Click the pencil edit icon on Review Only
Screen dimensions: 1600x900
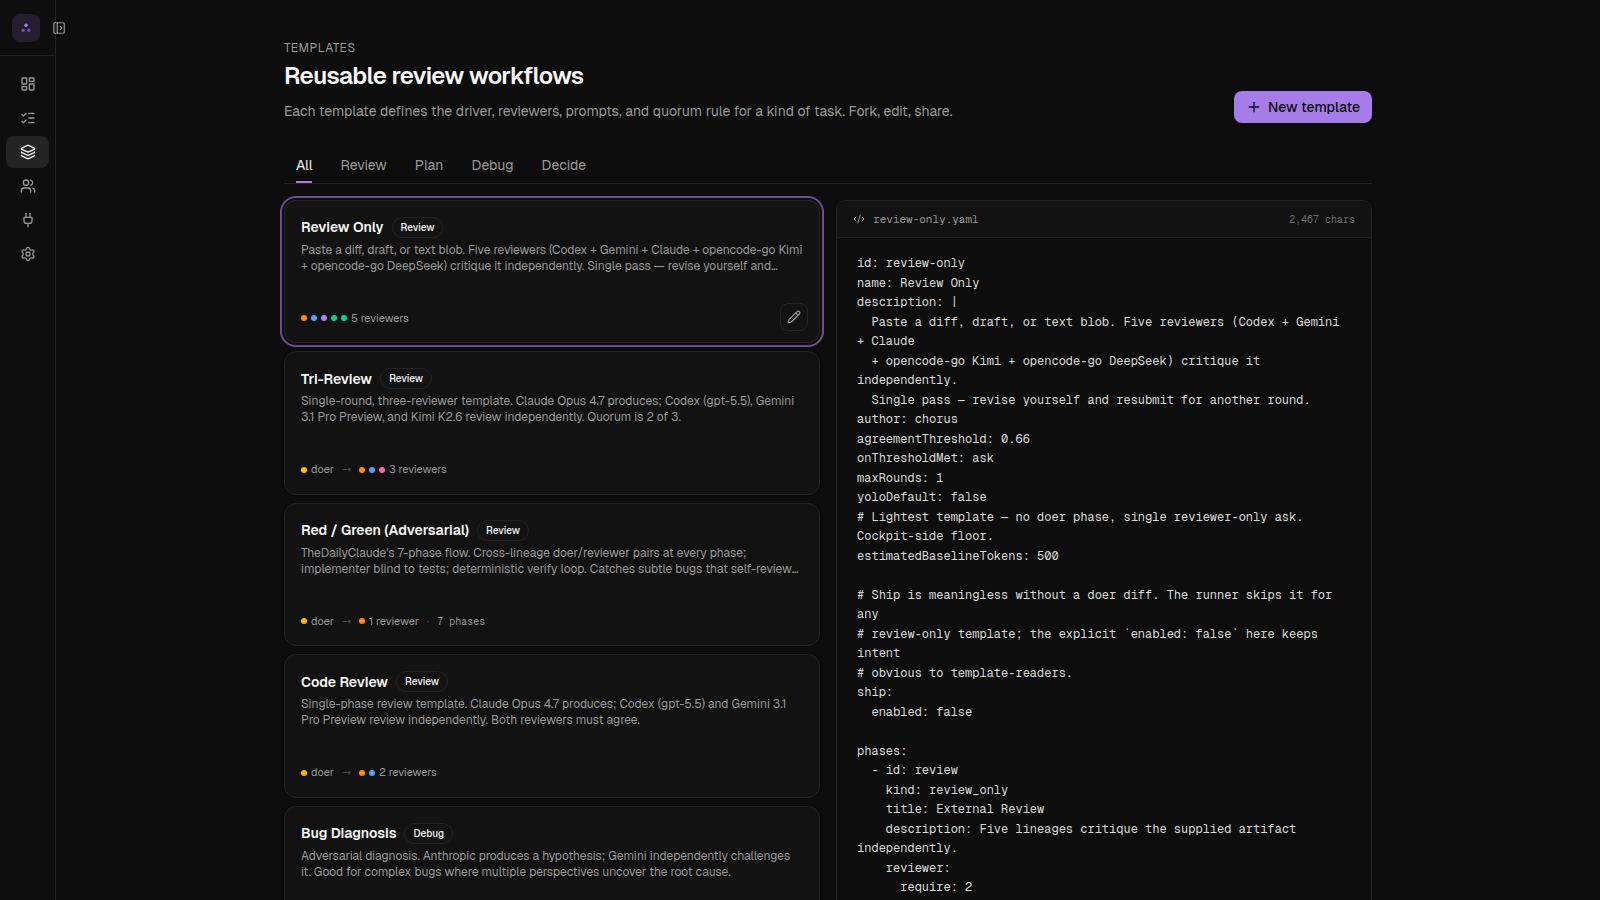pos(794,317)
